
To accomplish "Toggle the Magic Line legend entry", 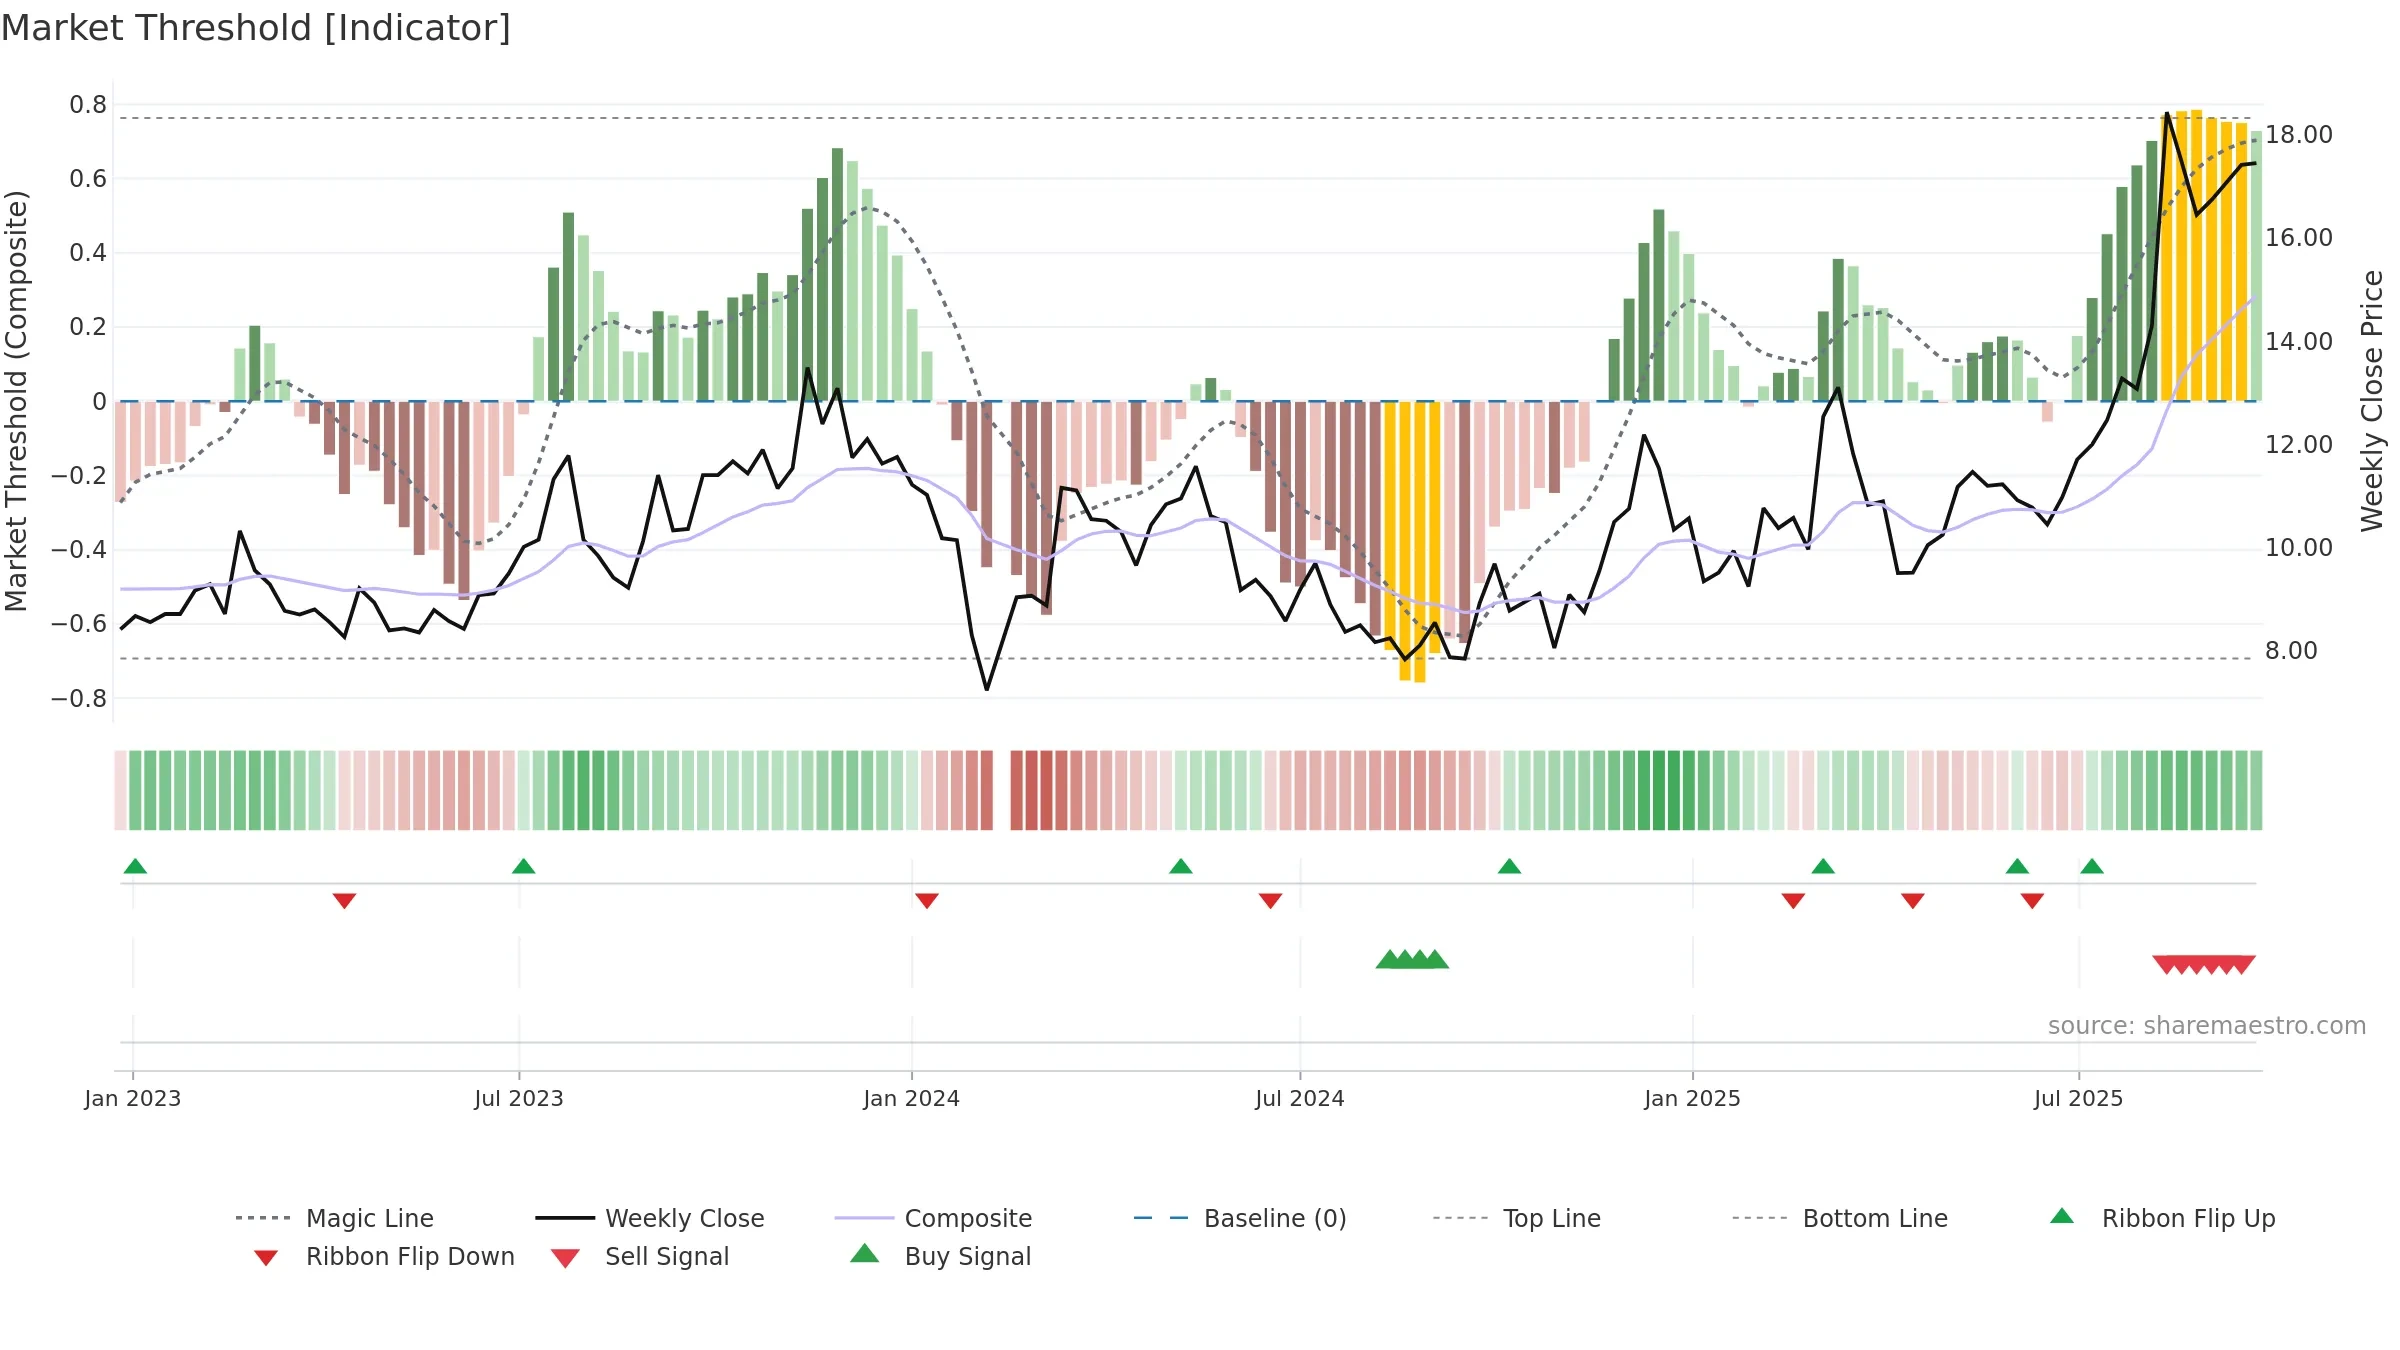I will point(334,1218).
